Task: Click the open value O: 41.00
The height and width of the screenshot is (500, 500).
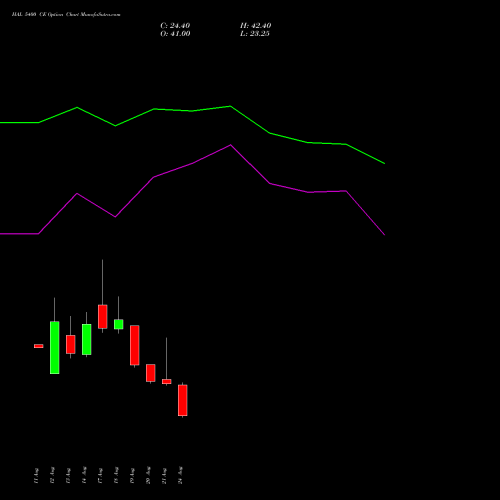Action: pos(175,34)
